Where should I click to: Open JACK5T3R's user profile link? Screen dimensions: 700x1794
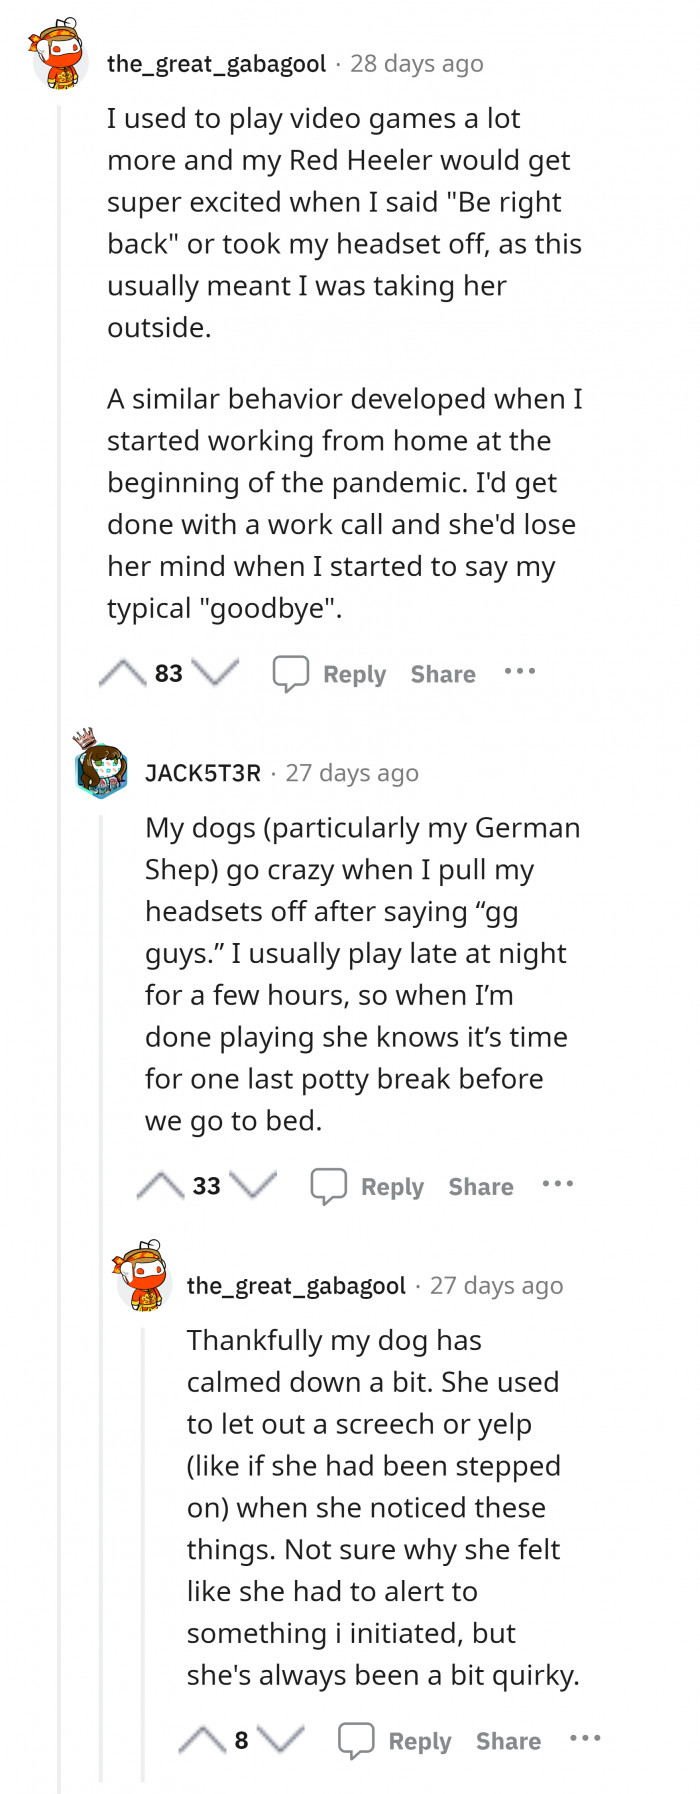click(203, 773)
